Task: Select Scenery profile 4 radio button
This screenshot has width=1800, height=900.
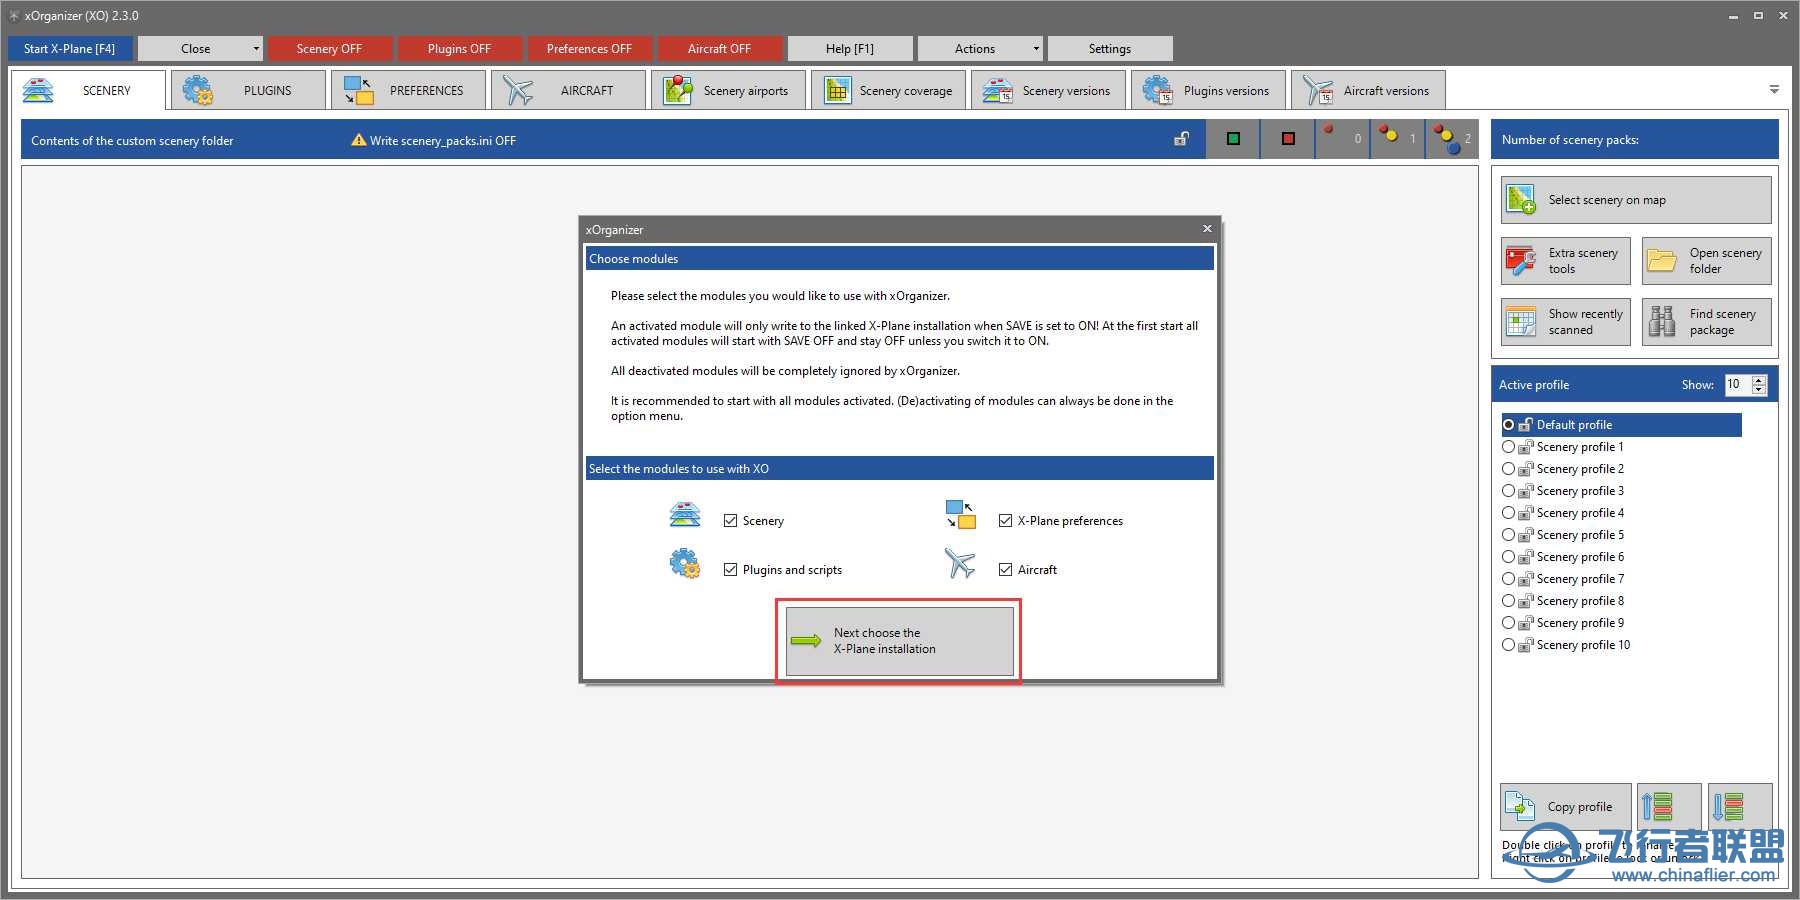Action: [x=1508, y=513]
